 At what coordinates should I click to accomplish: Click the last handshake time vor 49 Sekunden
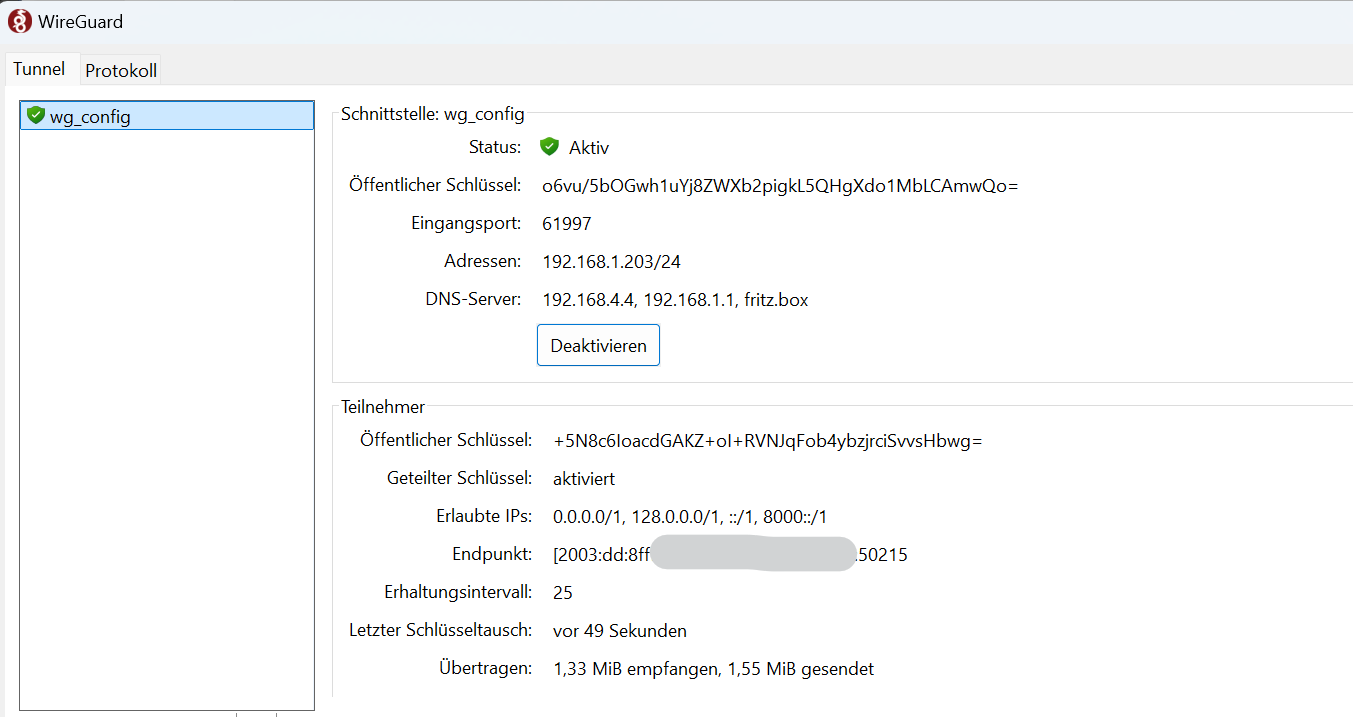pos(620,631)
